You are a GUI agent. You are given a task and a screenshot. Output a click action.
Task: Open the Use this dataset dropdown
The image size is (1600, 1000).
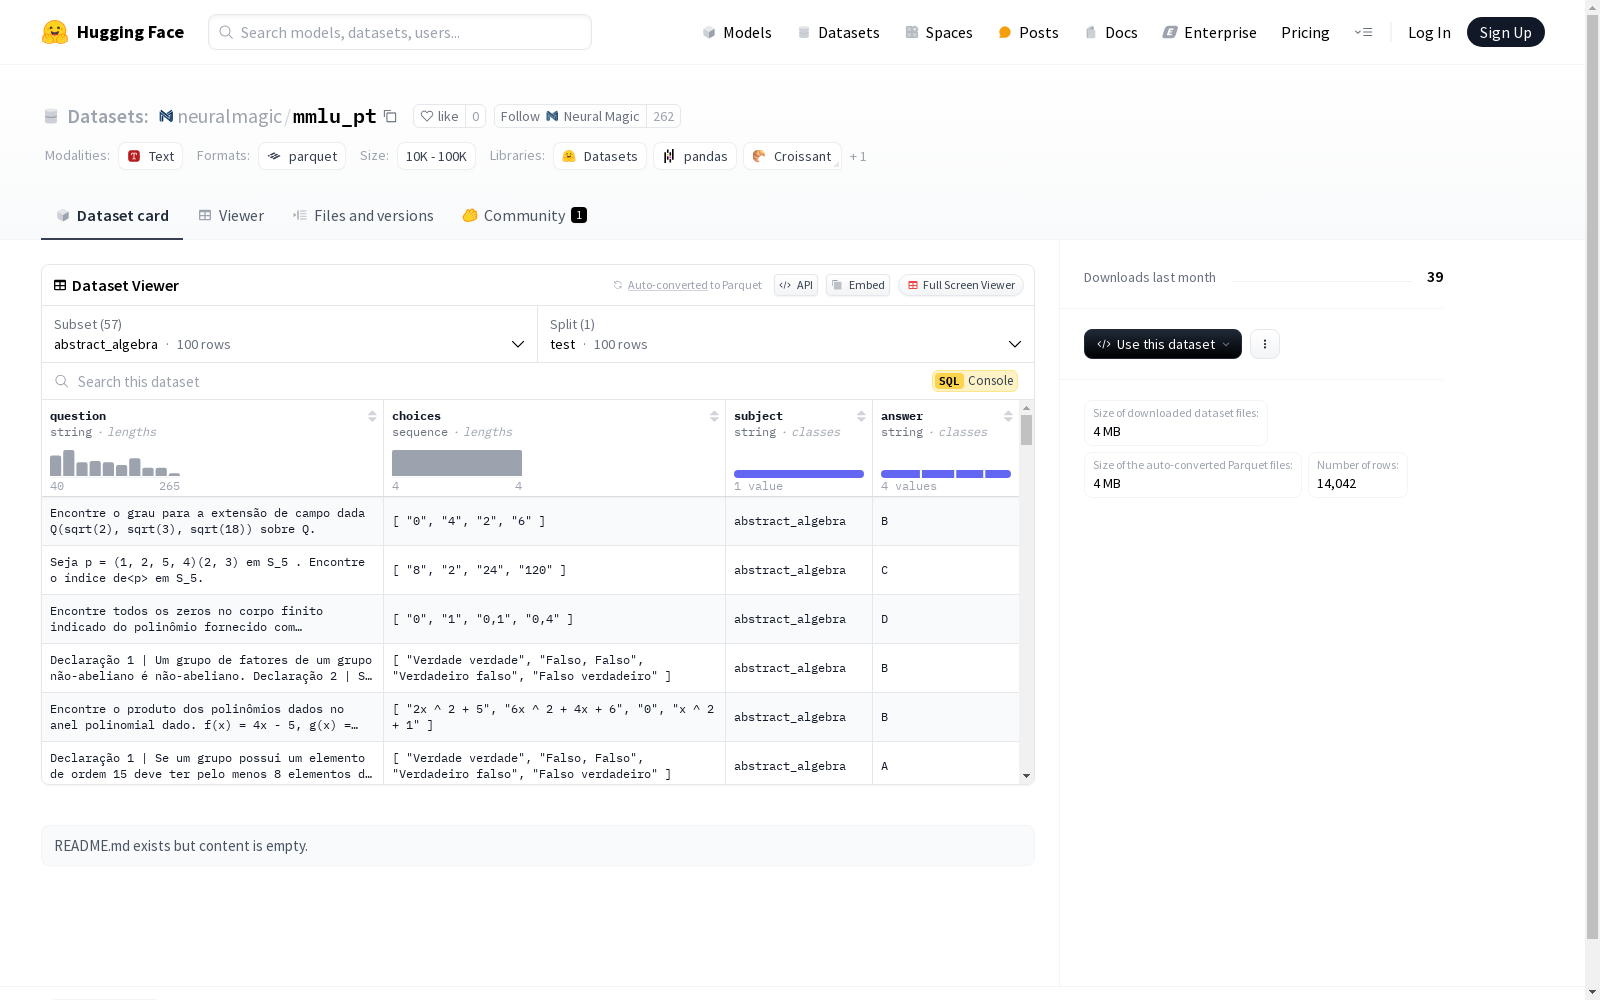coord(1163,344)
